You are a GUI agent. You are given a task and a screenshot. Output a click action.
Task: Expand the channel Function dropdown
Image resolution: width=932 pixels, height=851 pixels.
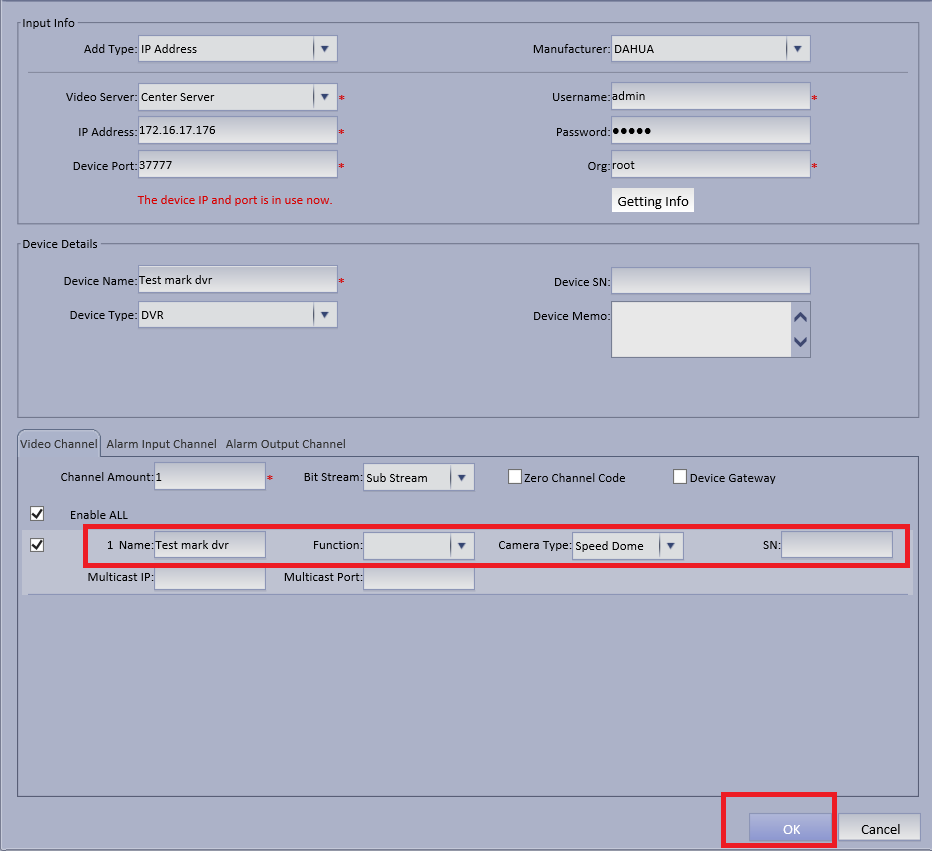418,546
